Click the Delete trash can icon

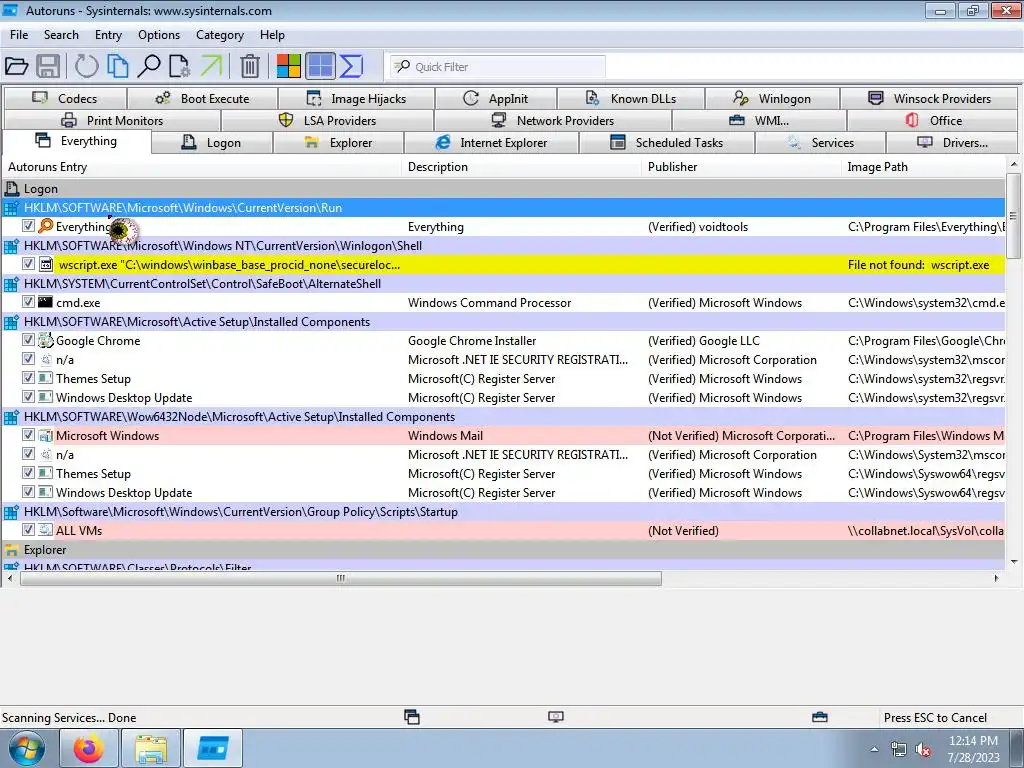click(x=249, y=67)
